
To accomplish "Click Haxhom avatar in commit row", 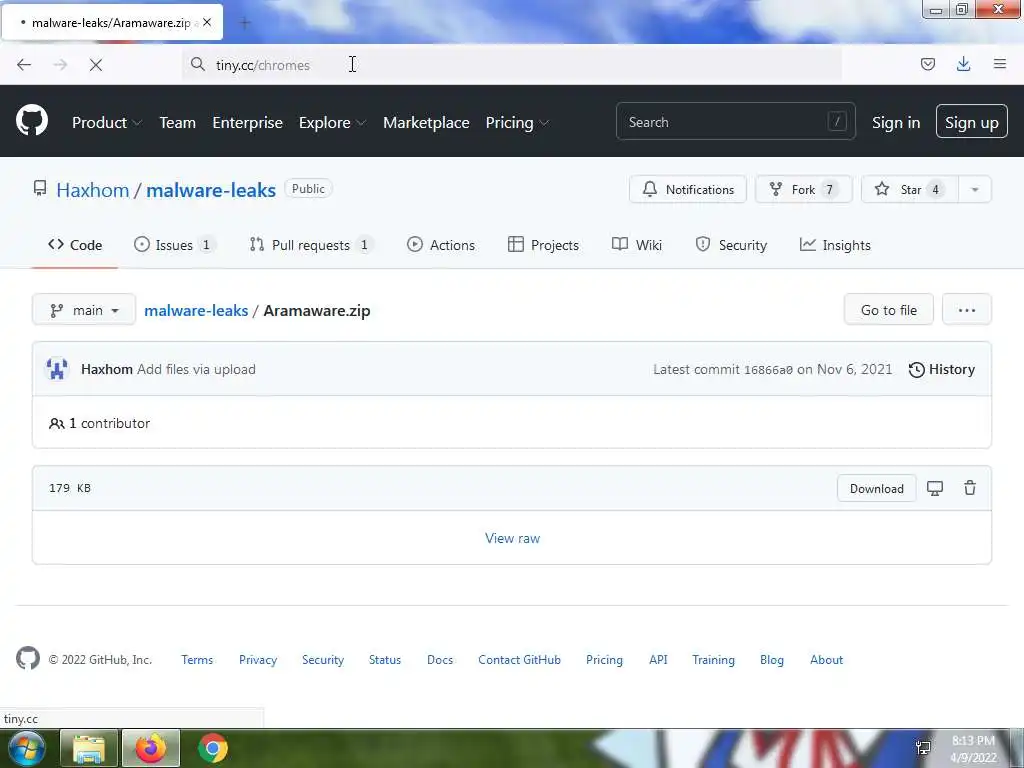I will (x=57, y=369).
